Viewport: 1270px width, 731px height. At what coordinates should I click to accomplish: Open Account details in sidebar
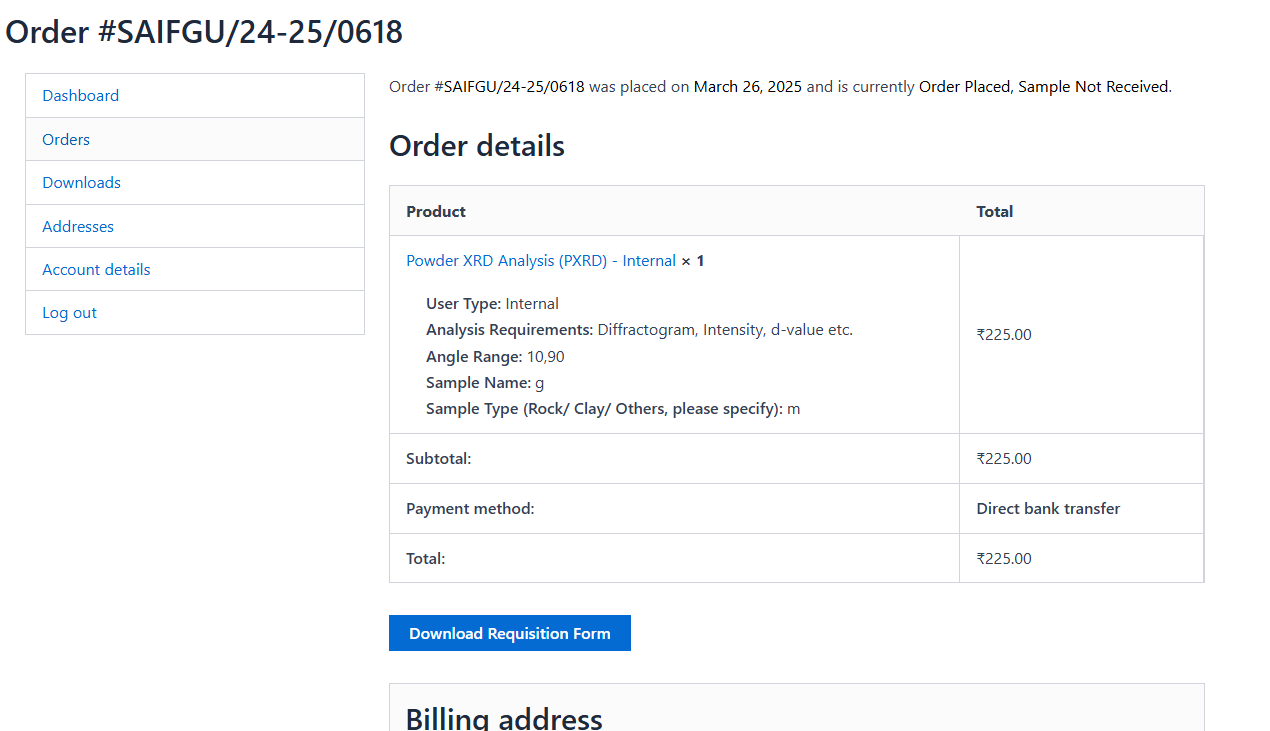pyautogui.click(x=96, y=270)
